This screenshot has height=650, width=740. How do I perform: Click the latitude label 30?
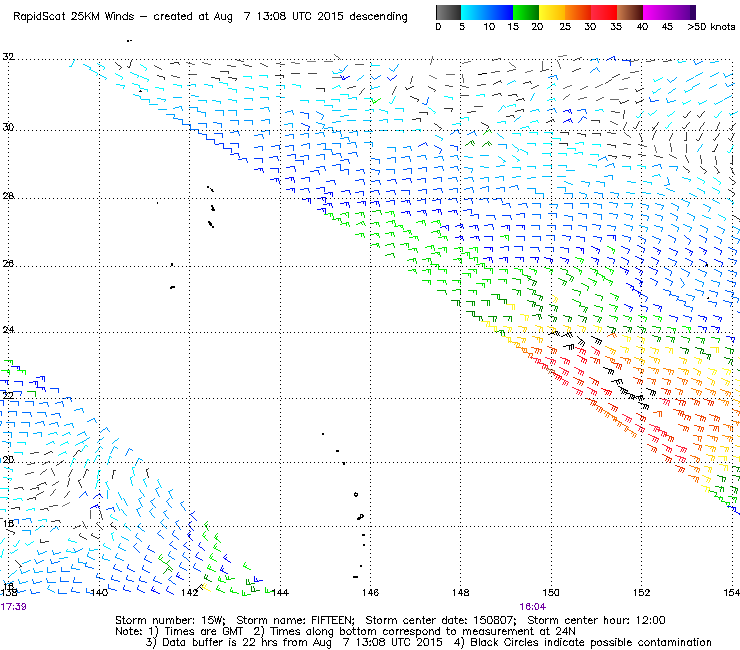(x=8, y=127)
